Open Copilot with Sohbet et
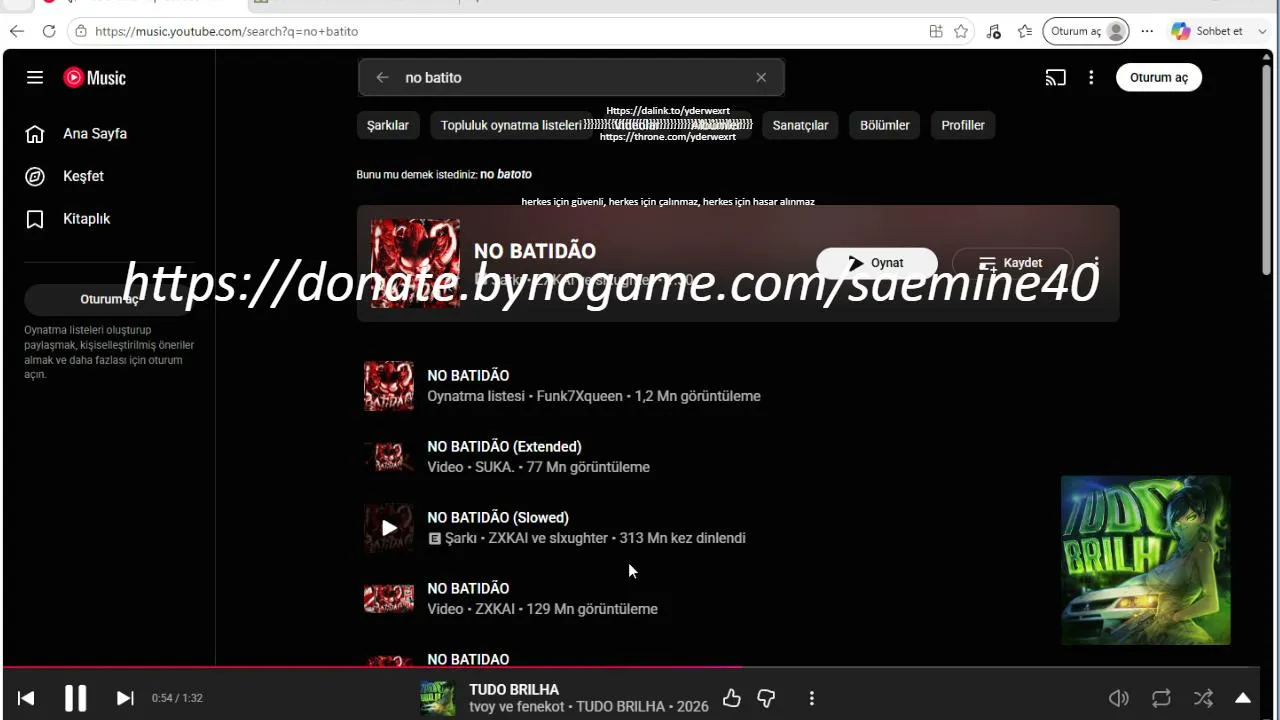1280x720 pixels. tap(1207, 31)
